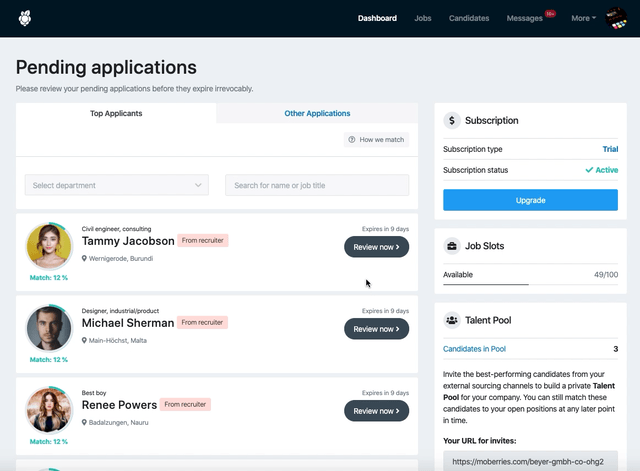Click Match: 12 % under Michael Sherman
Screen dimensions: 640x471
coord(49,360)
